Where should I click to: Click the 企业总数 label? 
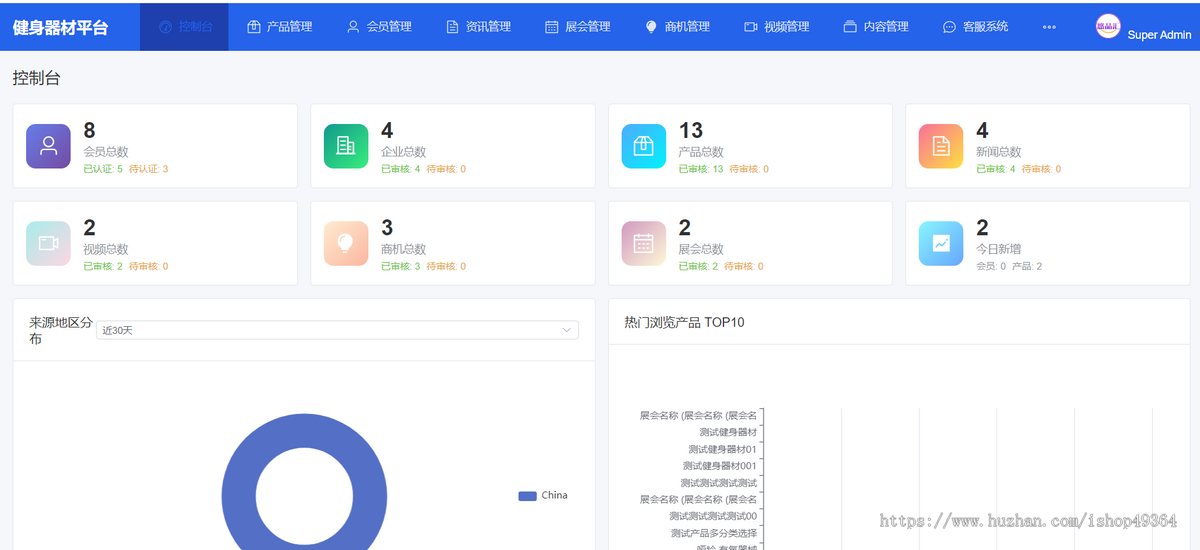(x=403, y=152)
